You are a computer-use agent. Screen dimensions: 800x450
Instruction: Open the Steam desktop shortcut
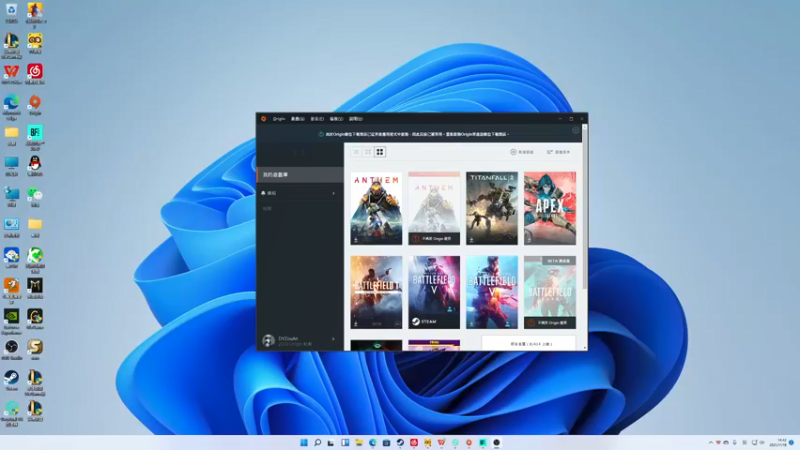11,380
